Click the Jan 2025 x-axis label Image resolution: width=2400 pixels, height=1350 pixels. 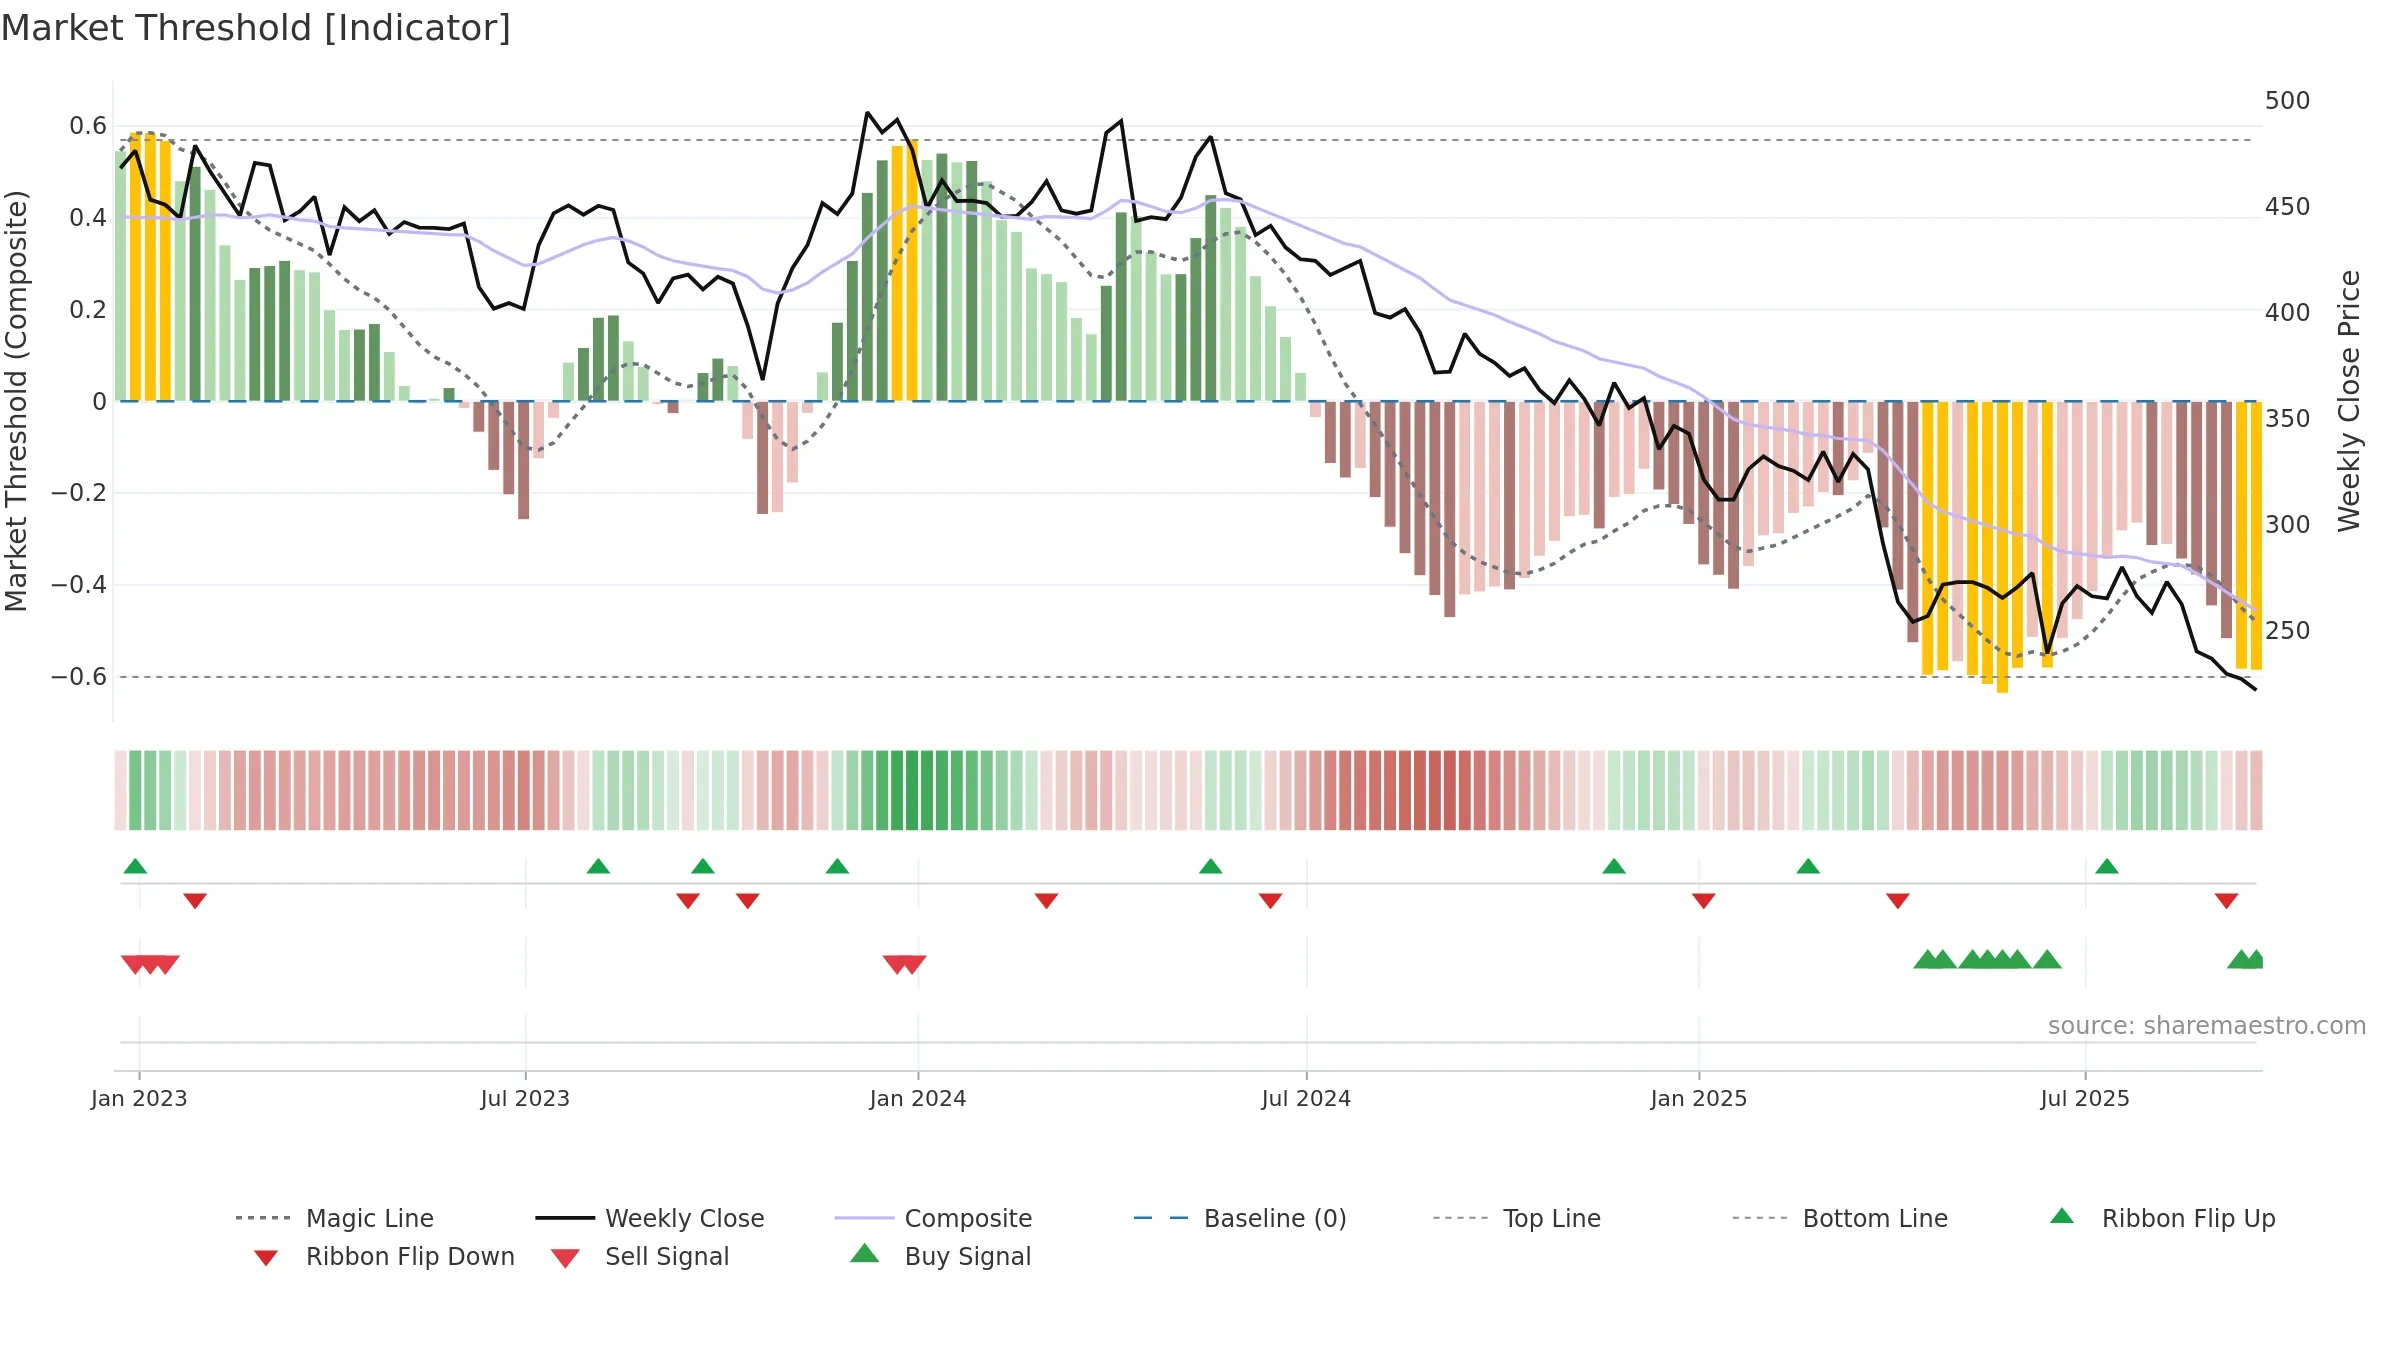1699,1099
